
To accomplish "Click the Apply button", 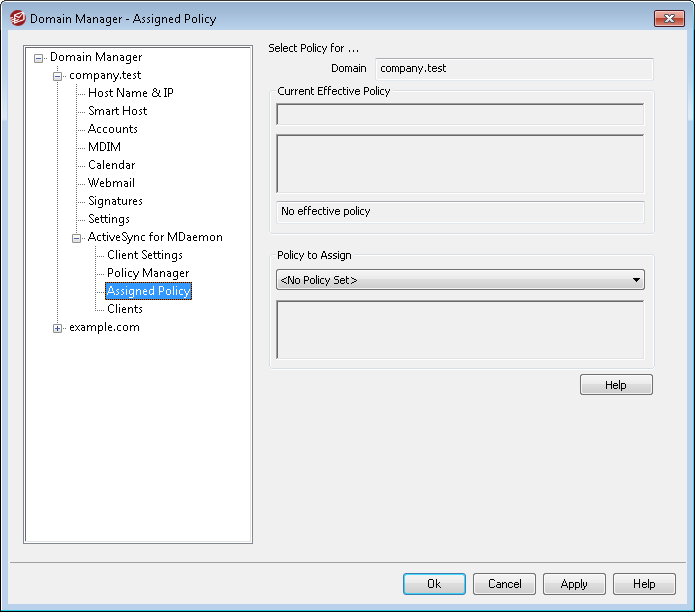I will pos(574,584).
